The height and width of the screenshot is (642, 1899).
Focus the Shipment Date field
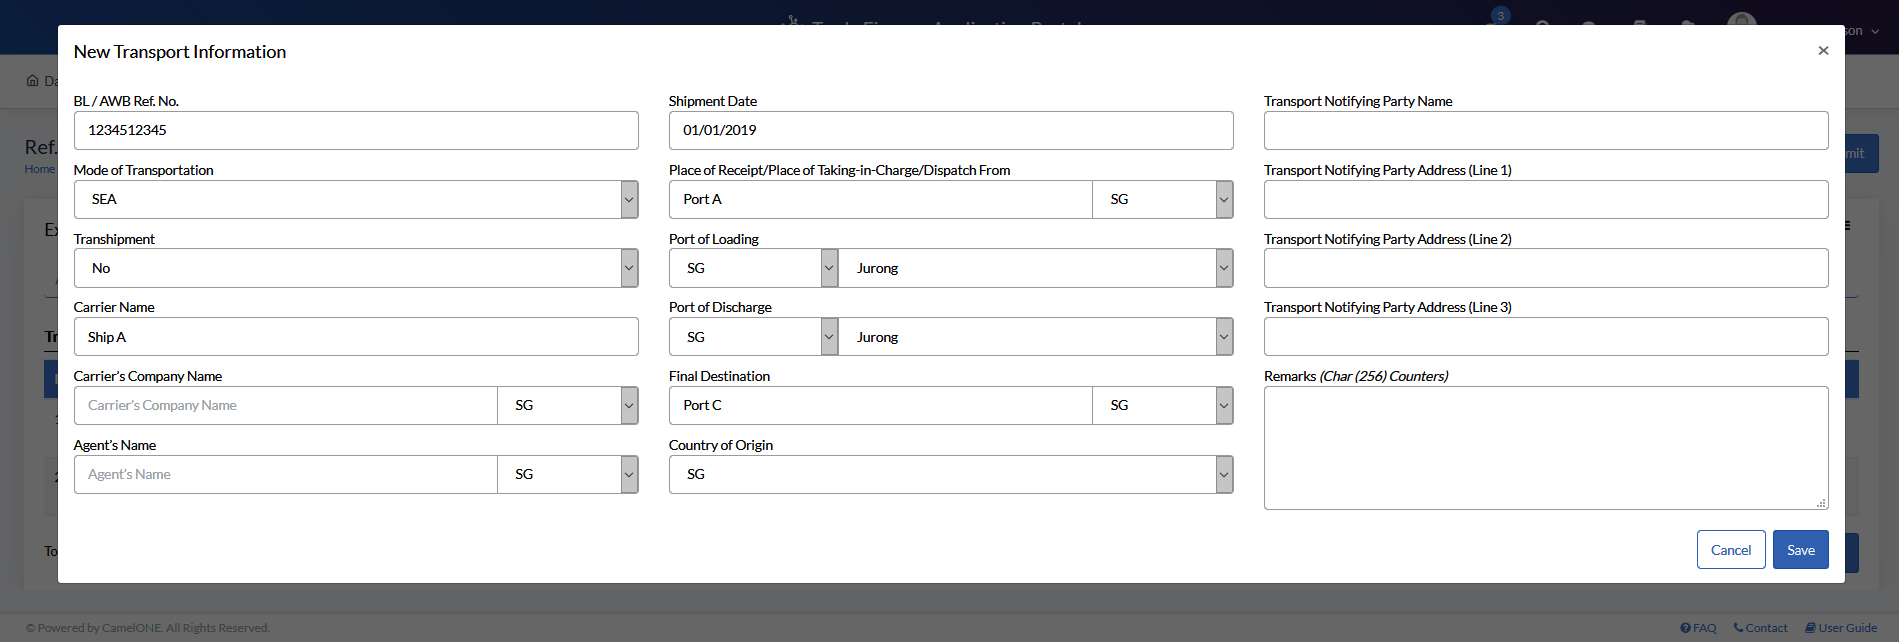click(950, 131)
